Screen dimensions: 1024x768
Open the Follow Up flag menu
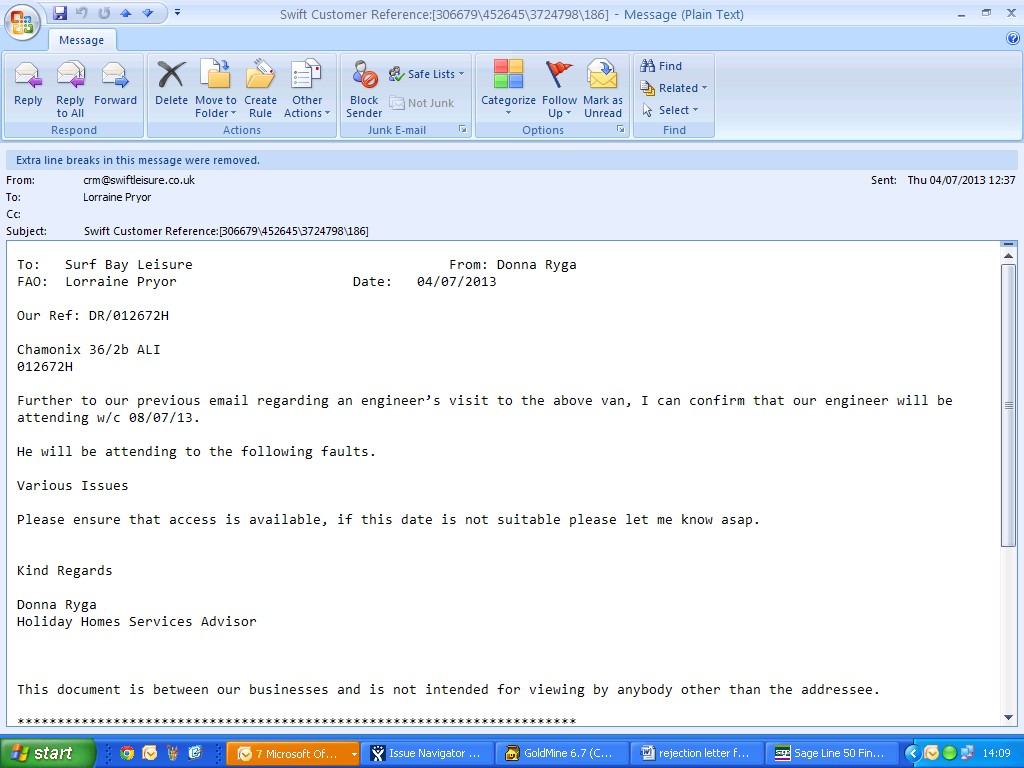coord(559,89)
